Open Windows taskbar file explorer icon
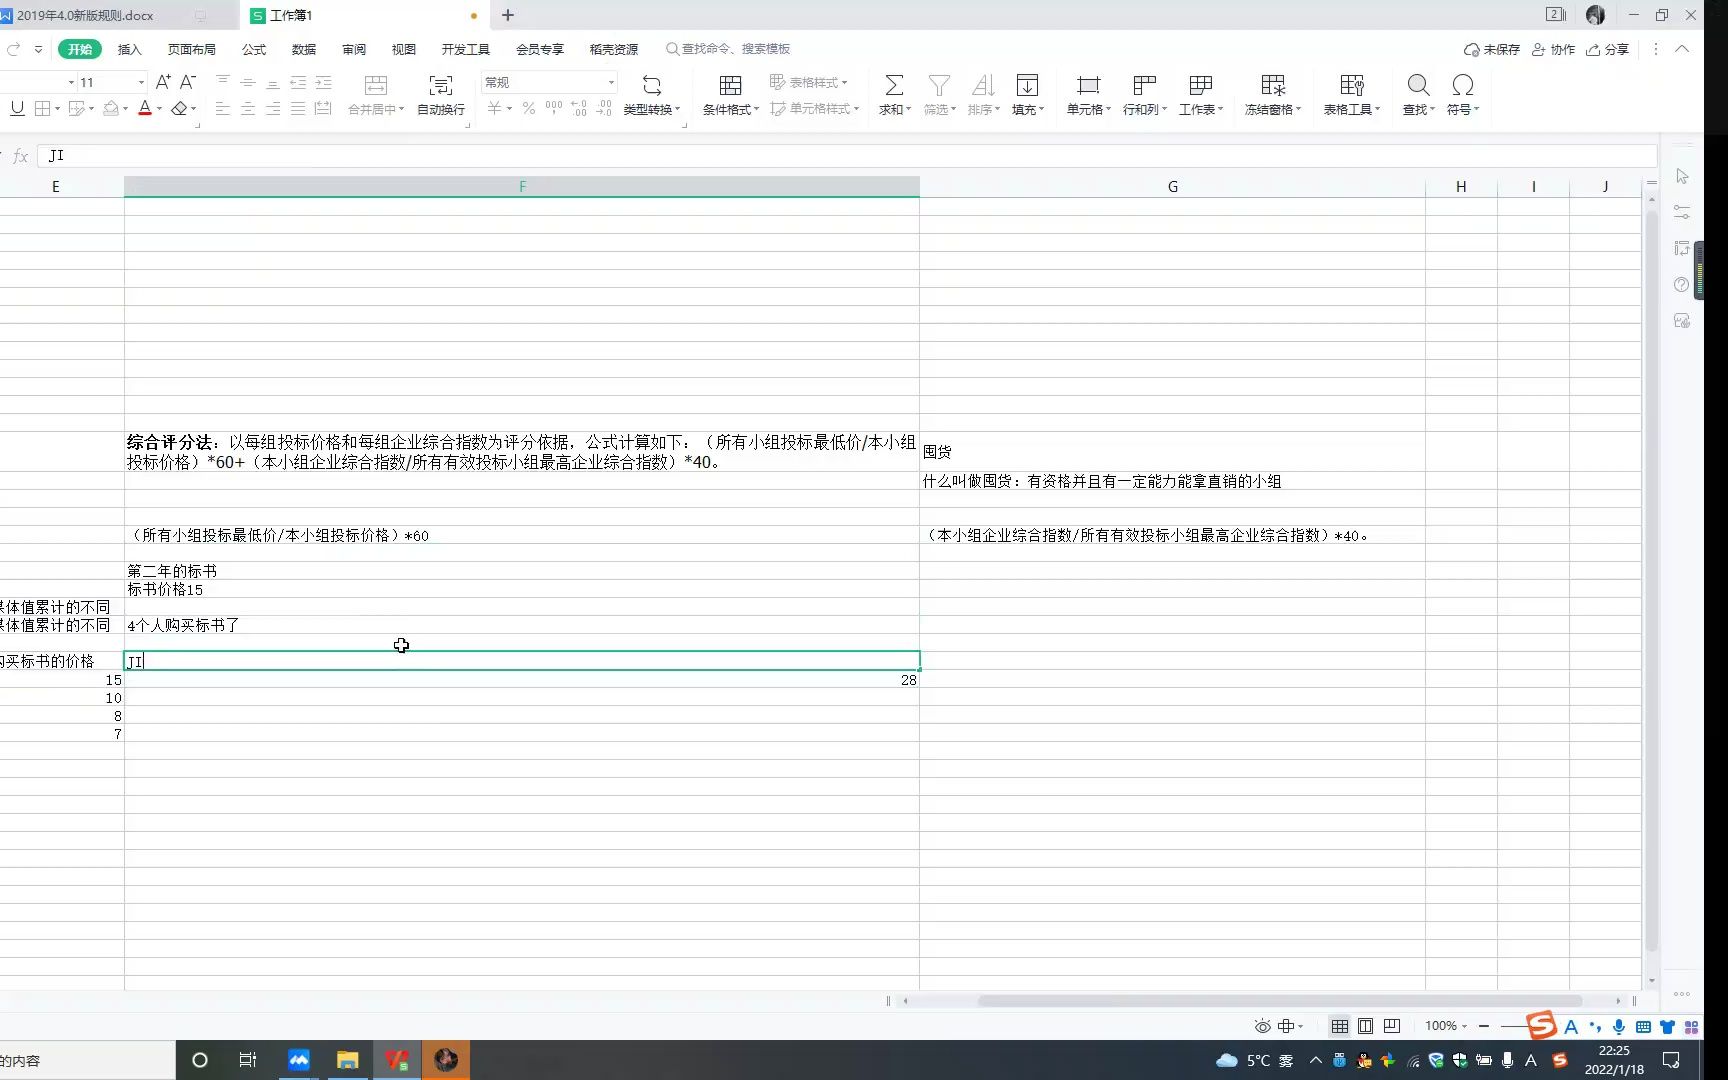 [347, 1060]
